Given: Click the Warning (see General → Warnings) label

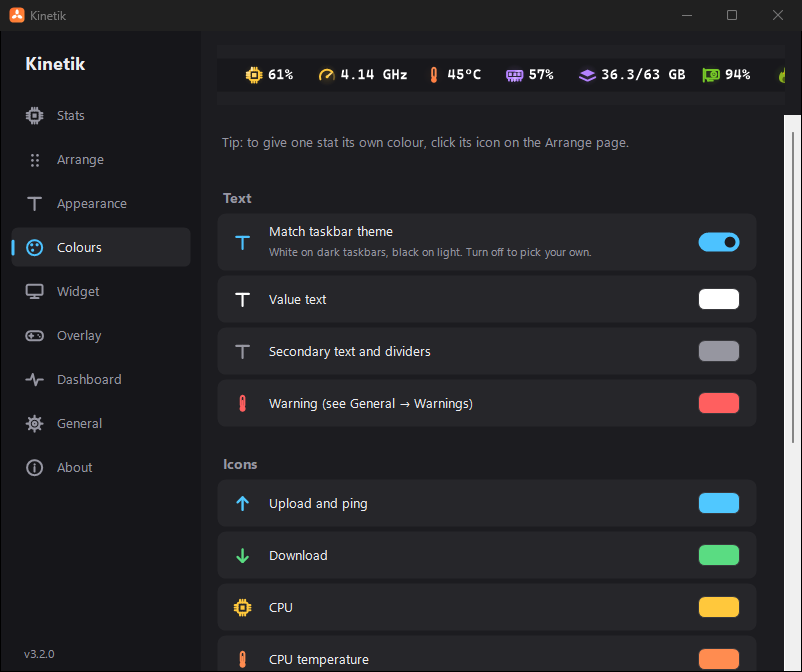Looking at the screenshot, I should click(x=371, y=404).
